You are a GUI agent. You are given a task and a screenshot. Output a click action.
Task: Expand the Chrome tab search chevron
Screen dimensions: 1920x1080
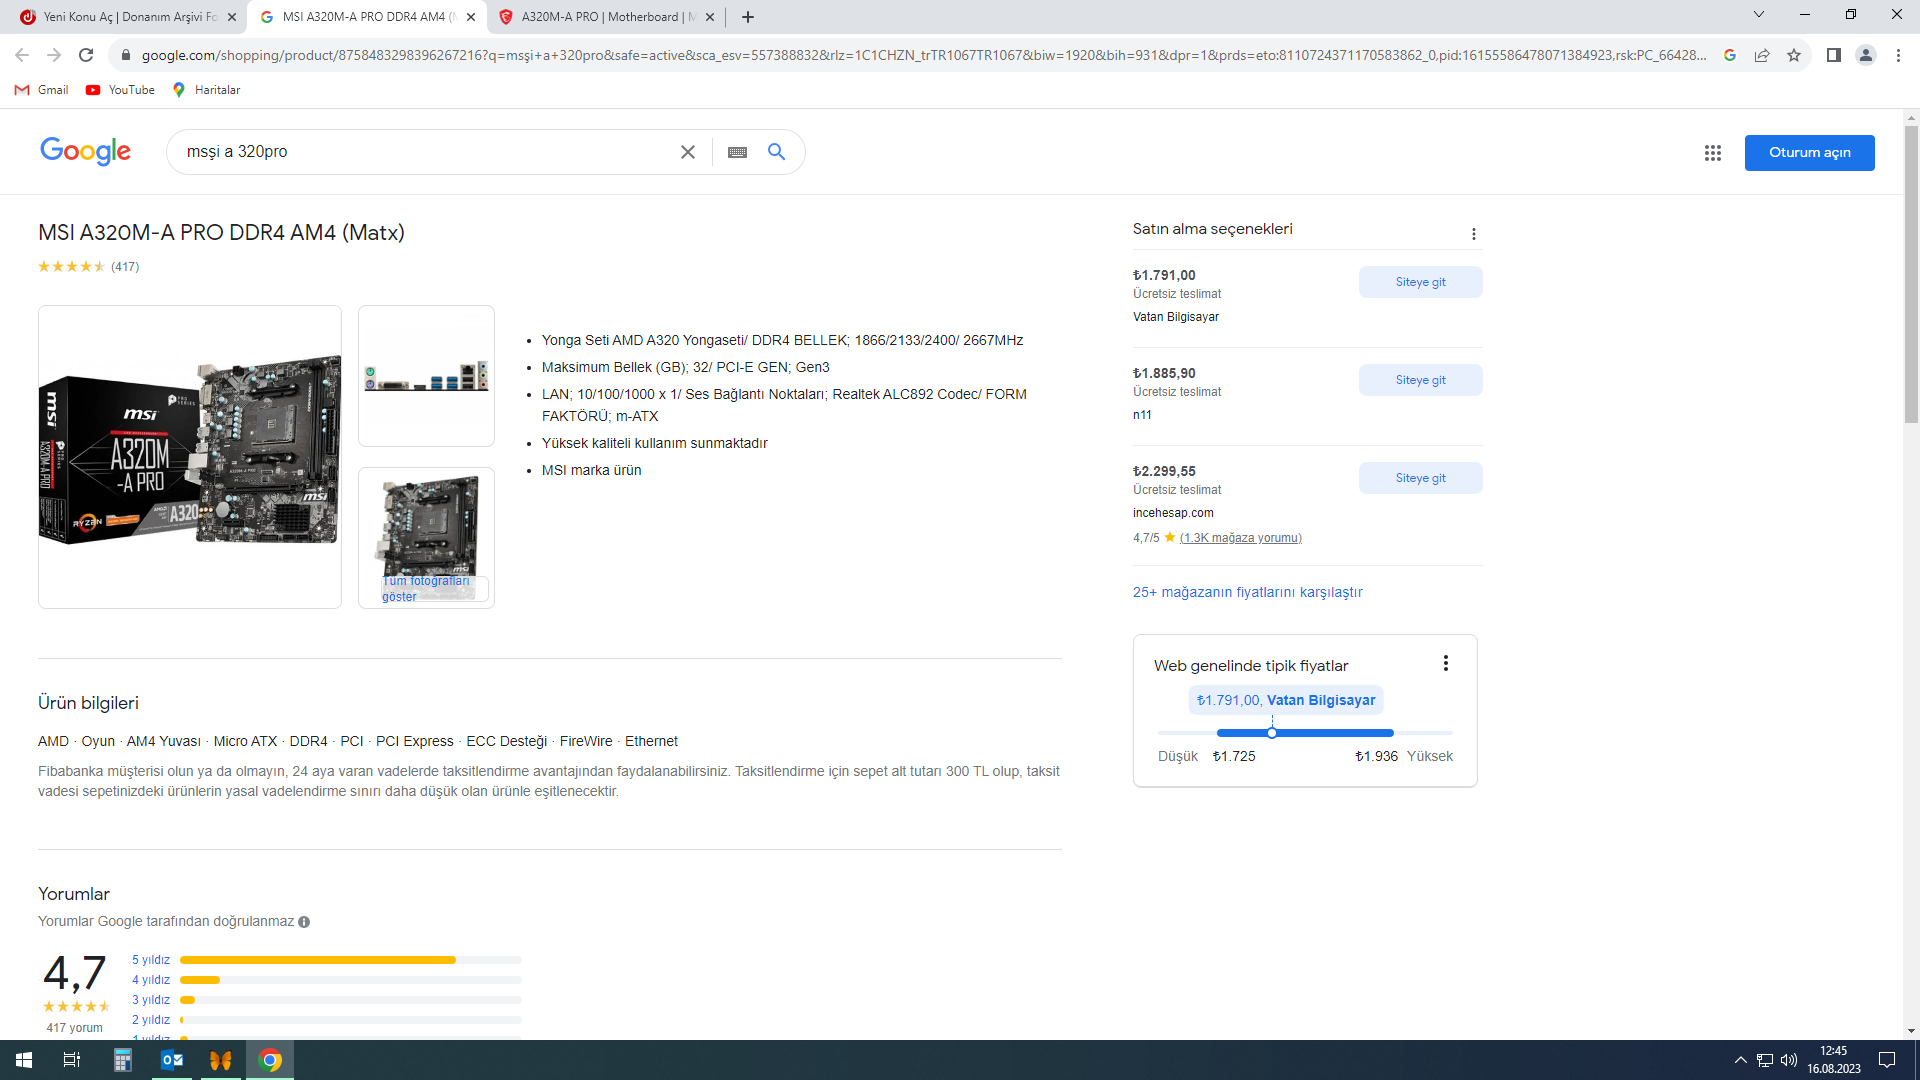click(x=1758, y=15)
